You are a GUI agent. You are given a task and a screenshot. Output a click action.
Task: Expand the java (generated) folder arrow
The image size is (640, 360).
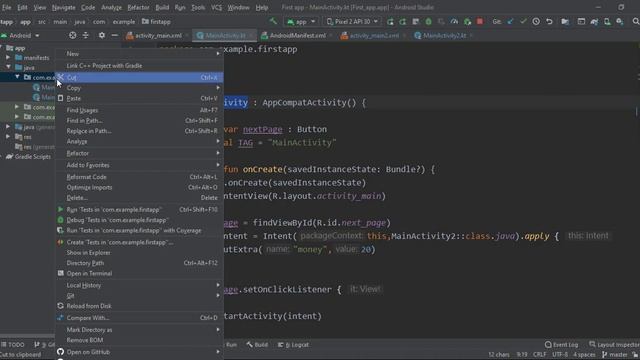tap(8, 127)
